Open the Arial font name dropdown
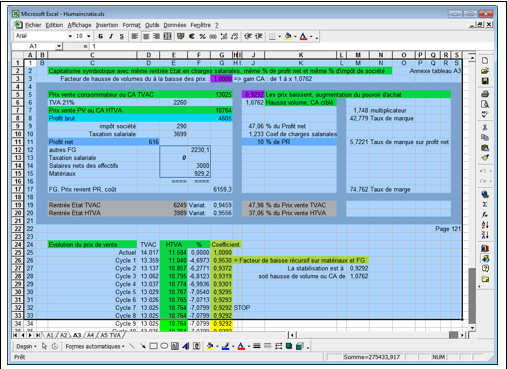507x369 pixels. coord(70,36)
